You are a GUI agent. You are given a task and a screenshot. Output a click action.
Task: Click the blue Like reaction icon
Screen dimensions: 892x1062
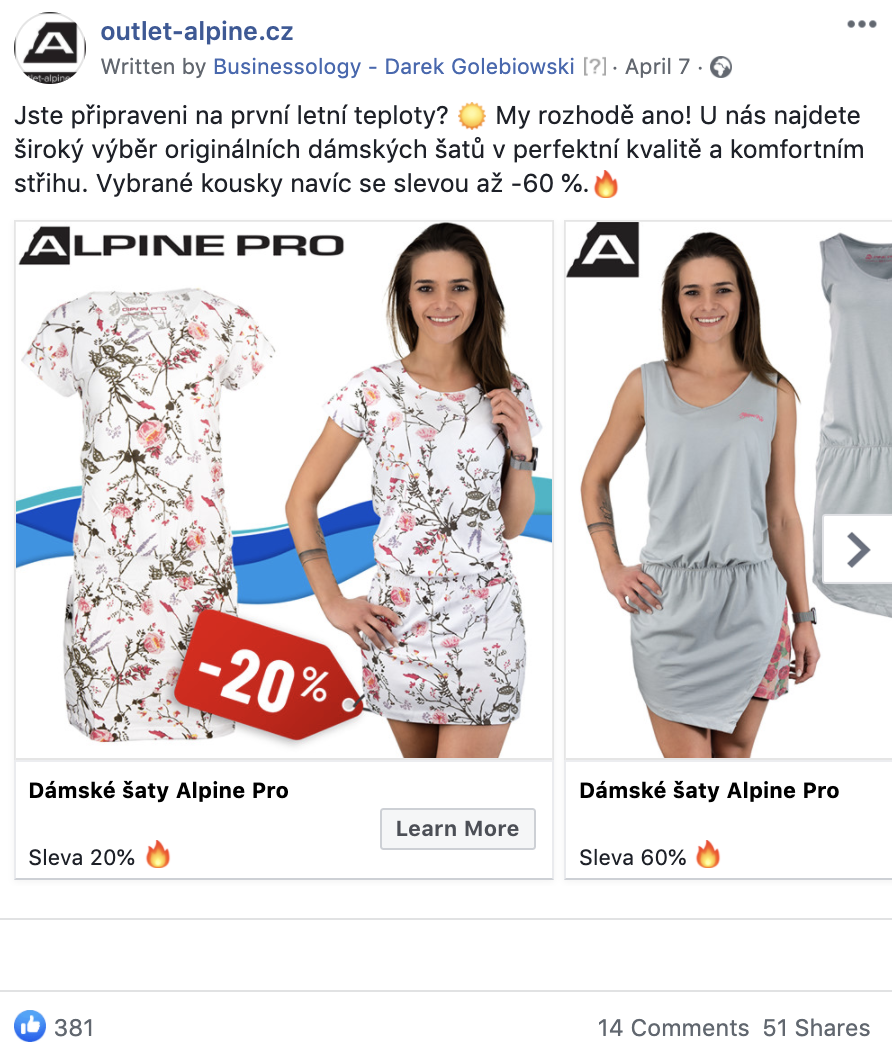(30, 1026)
